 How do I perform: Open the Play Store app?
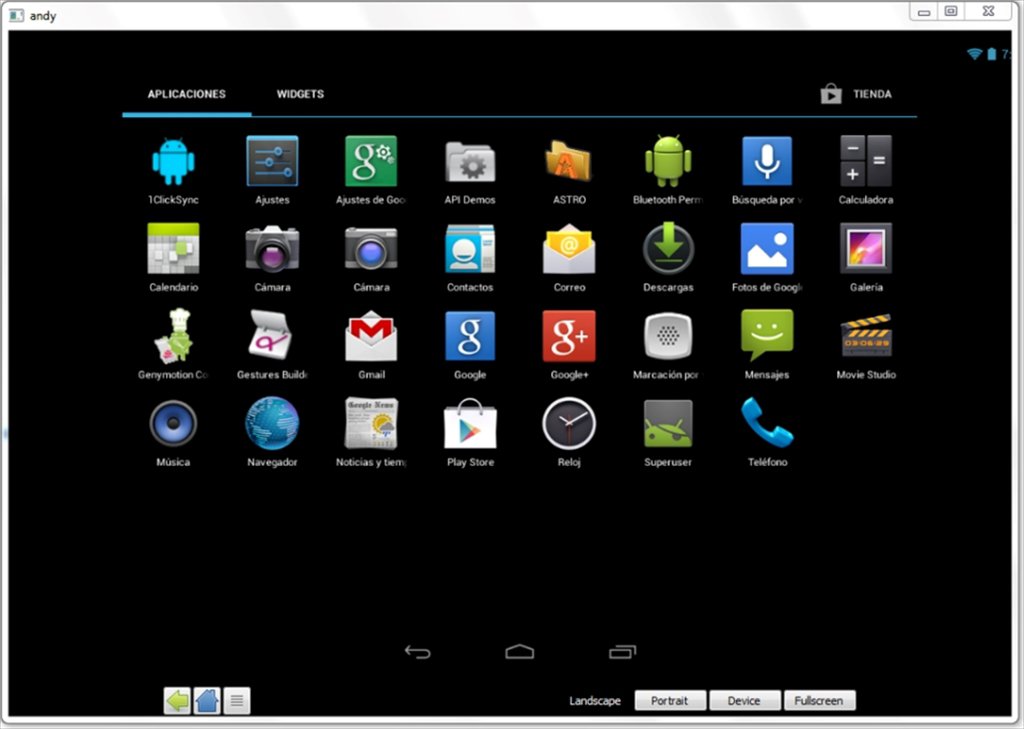tap(470, 425)
